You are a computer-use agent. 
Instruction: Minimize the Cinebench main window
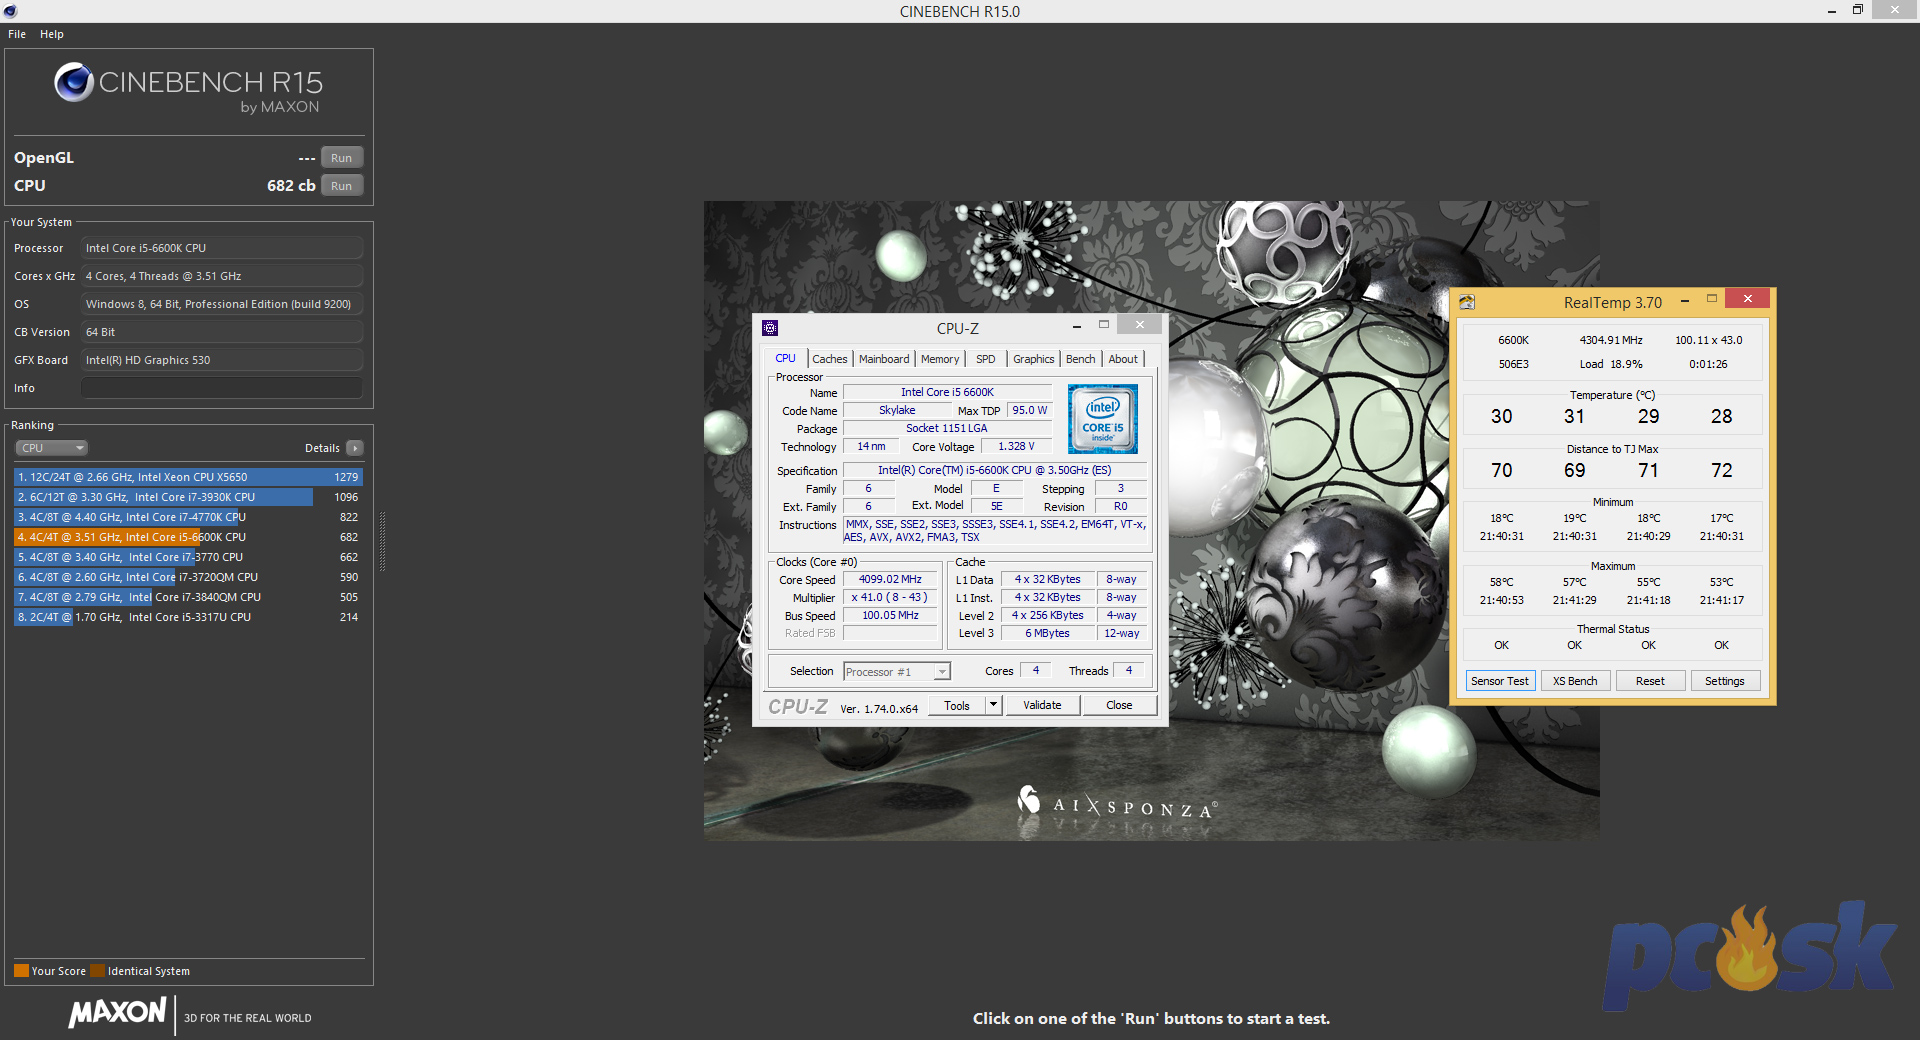[1832, 11]
